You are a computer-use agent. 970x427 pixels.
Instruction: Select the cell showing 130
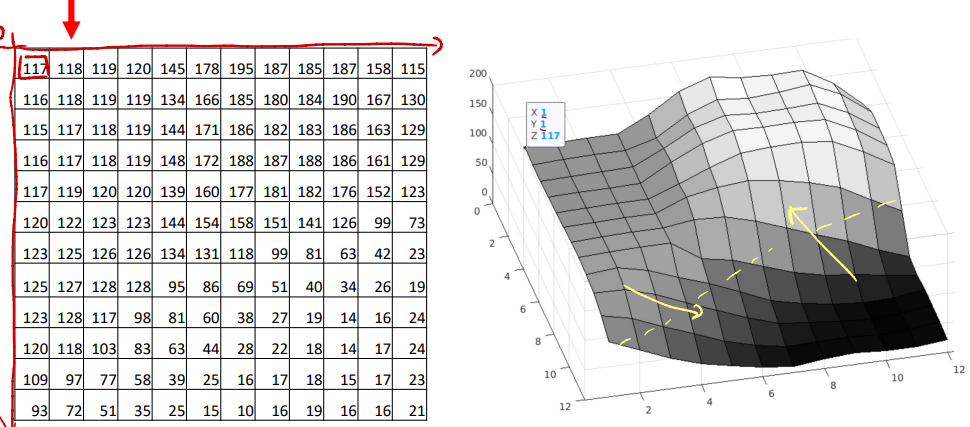pyautogui.click(x=410, y=94)
